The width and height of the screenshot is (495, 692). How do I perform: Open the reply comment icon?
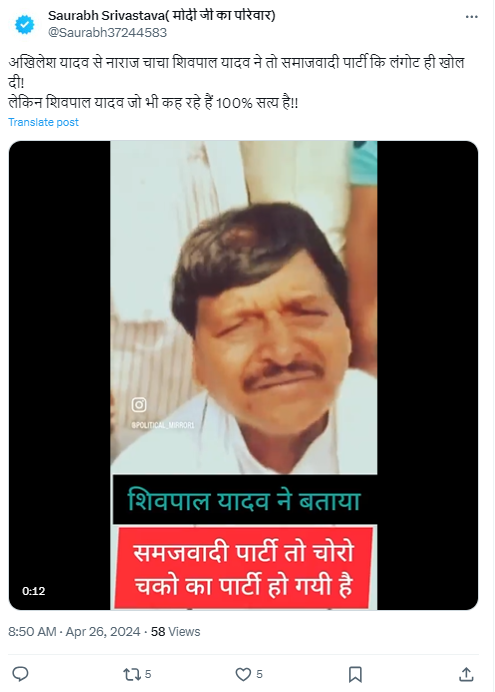click(20, 674)
